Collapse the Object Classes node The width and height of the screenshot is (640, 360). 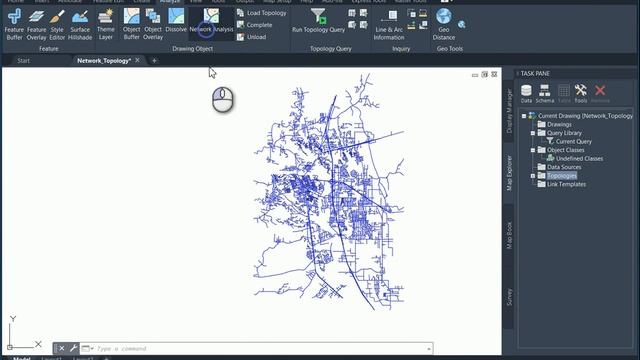click(x=533, y=150)
